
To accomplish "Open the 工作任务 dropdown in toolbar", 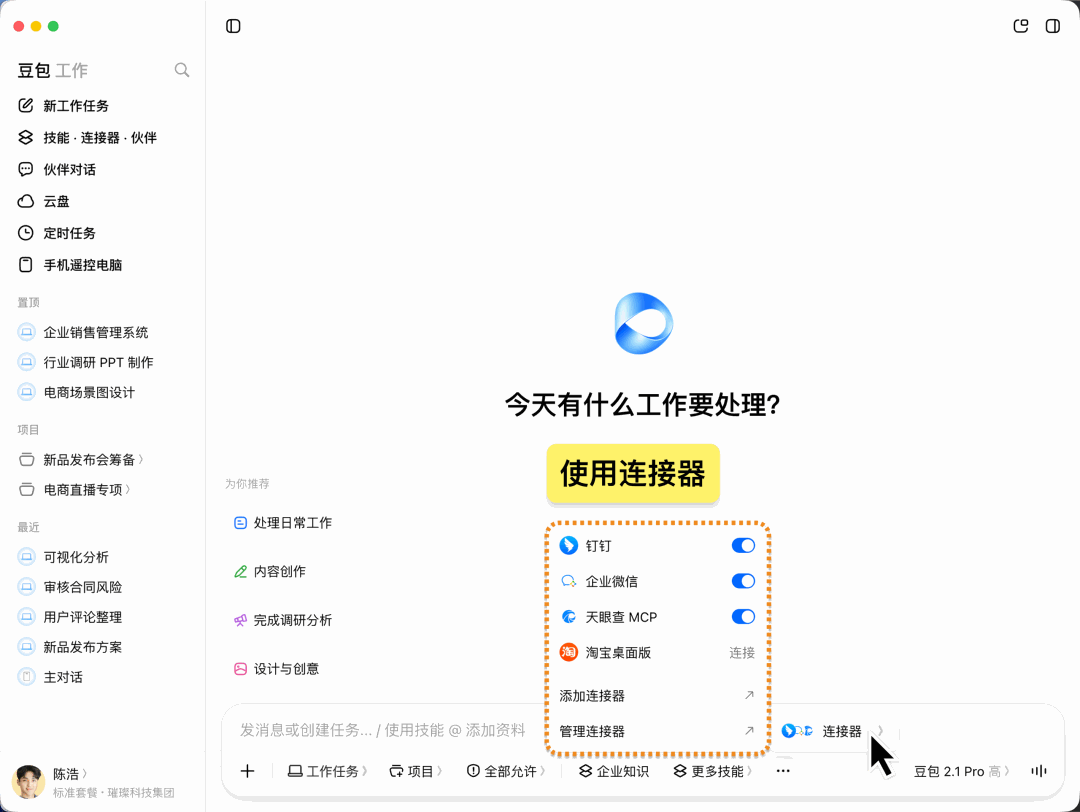I will (x=327, y=771).
